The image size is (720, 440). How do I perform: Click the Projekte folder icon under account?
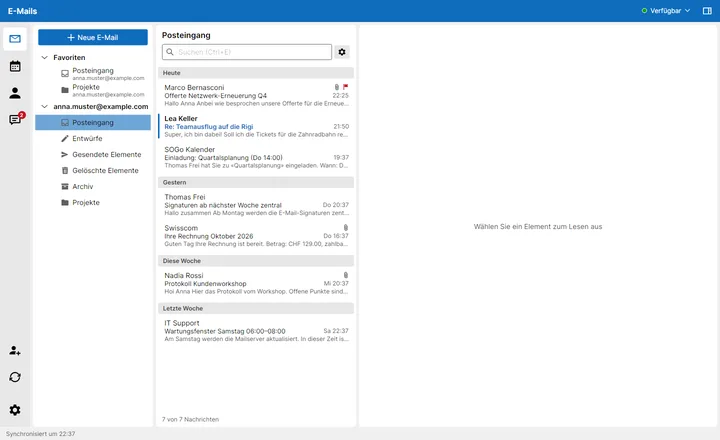pyautogui.click(x=65, y=203)
